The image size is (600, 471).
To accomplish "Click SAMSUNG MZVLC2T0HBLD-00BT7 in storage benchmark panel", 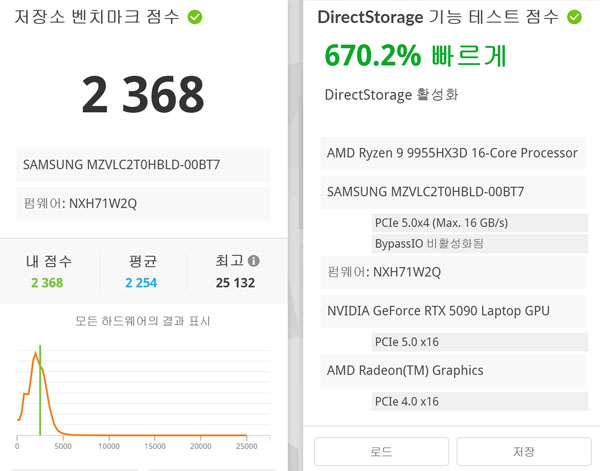I will (143, 165).
